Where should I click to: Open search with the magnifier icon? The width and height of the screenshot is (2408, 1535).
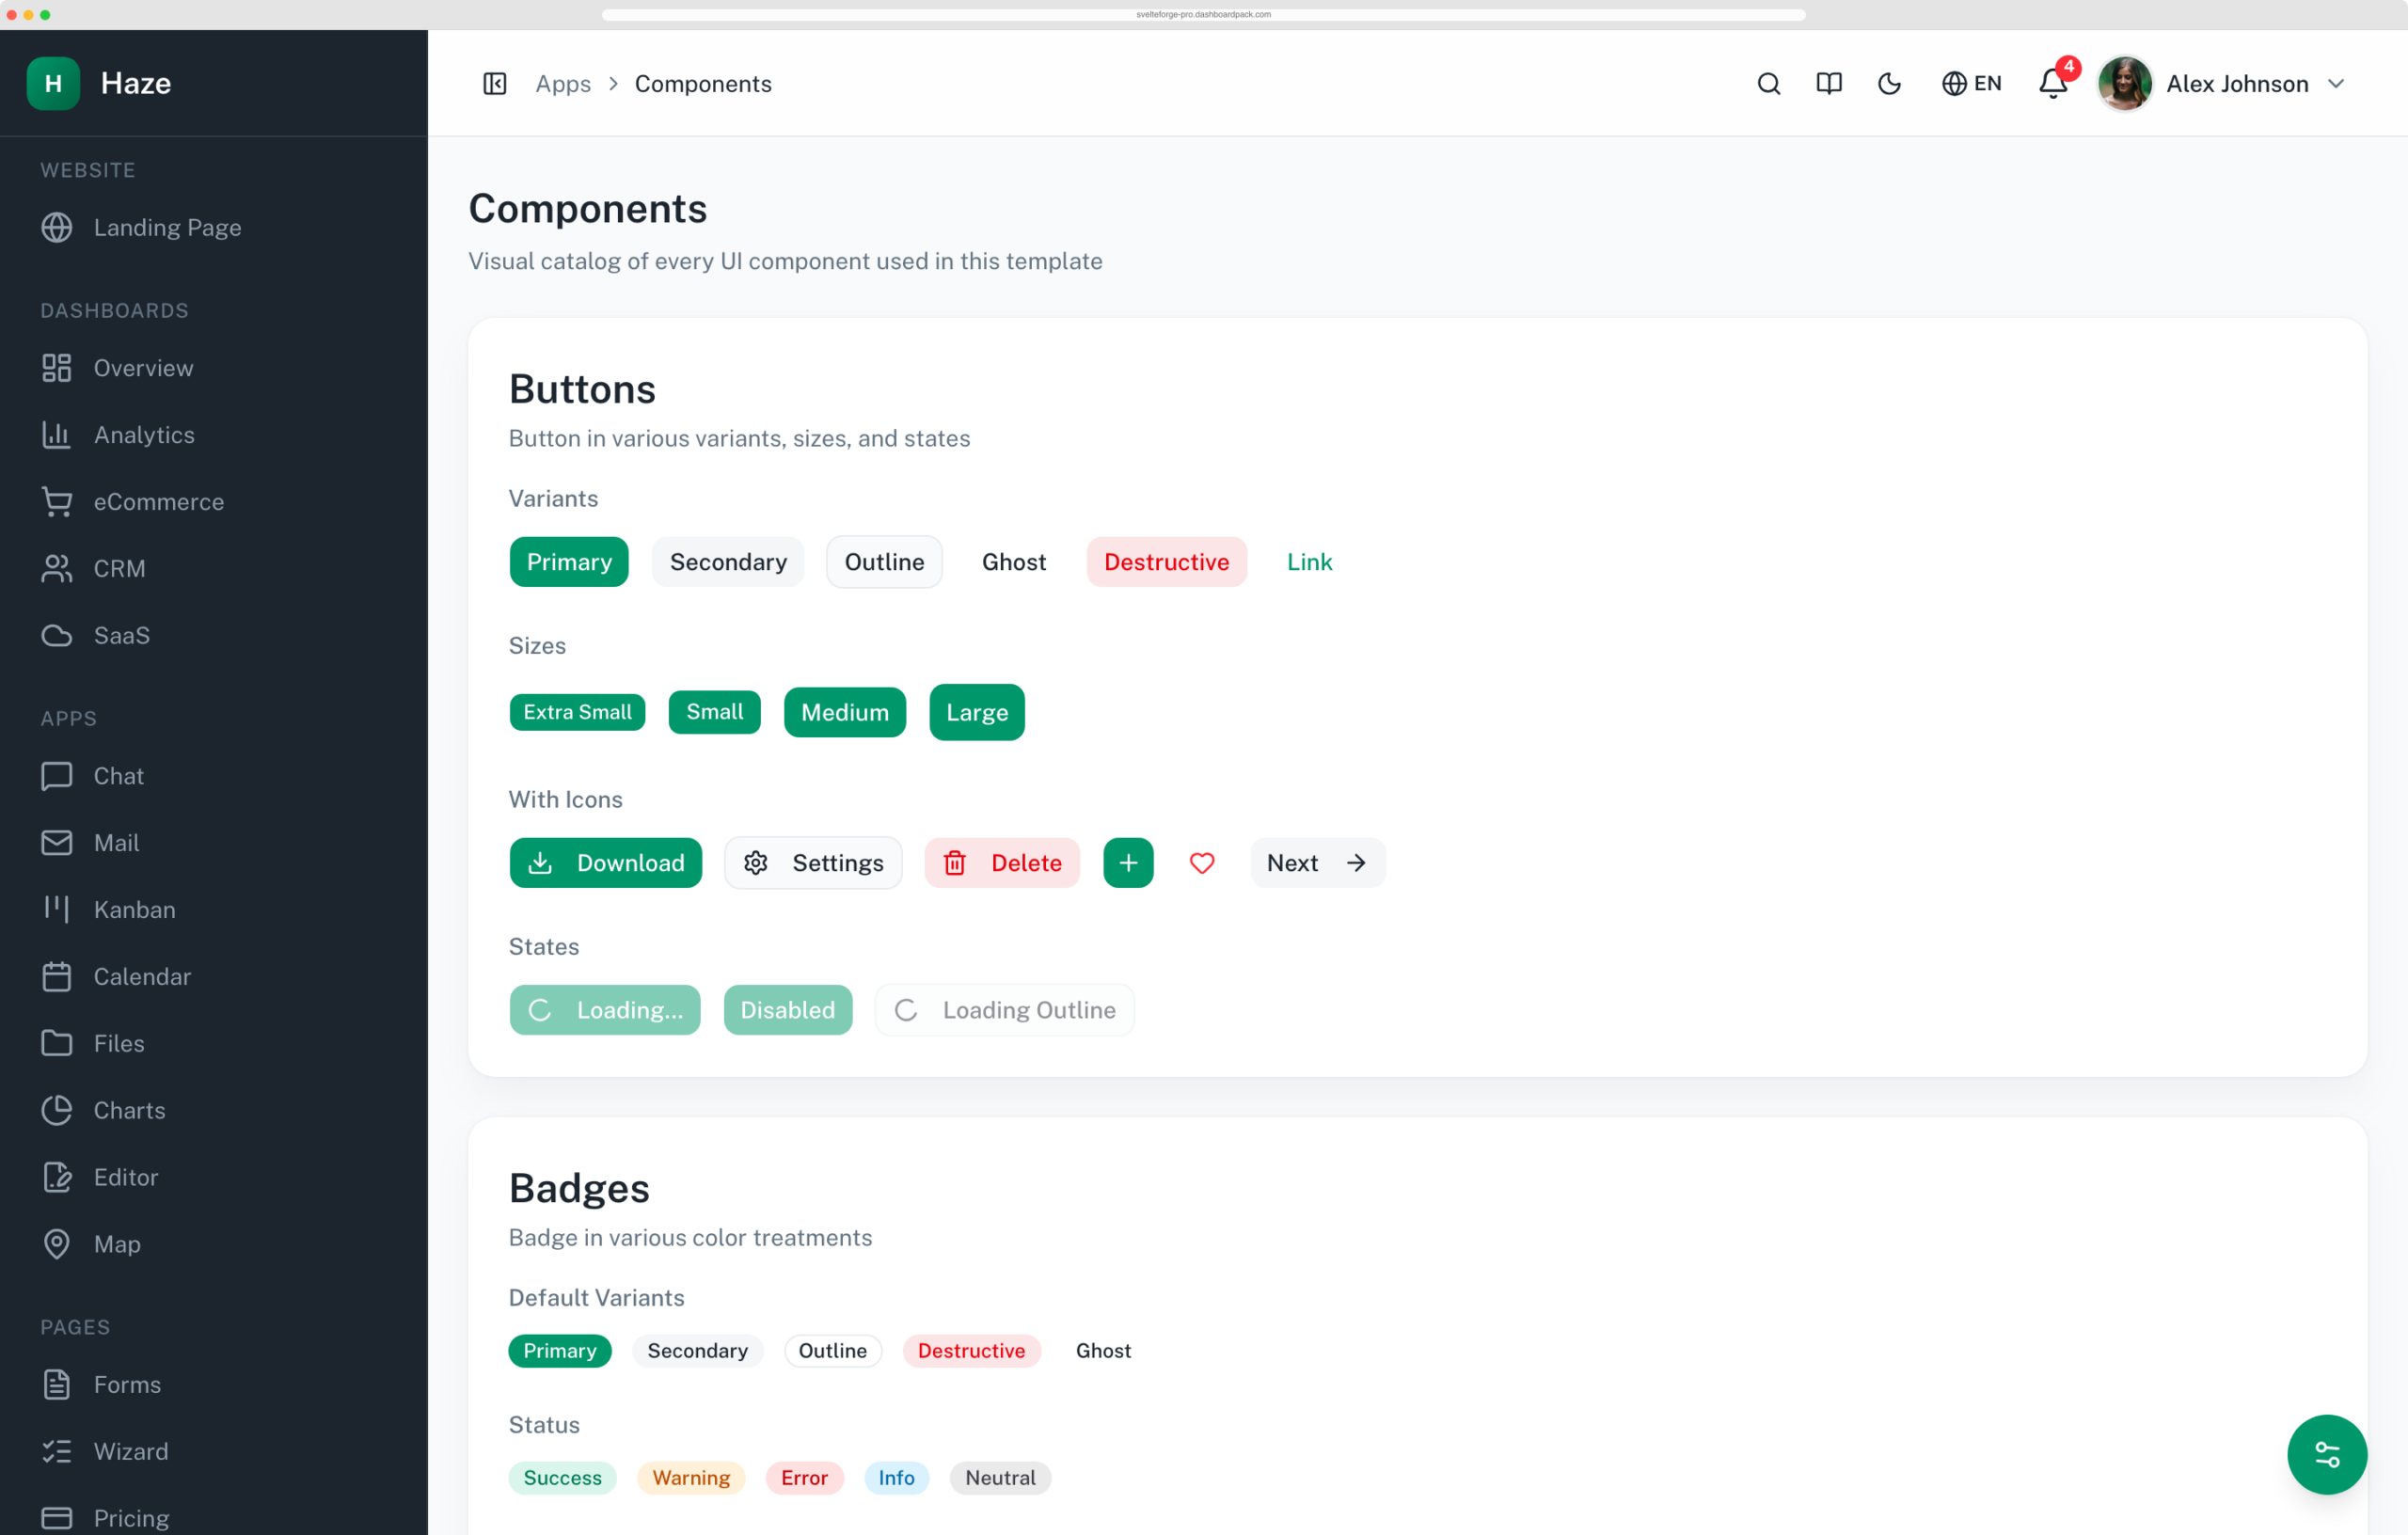click(x=1768, y=84)
